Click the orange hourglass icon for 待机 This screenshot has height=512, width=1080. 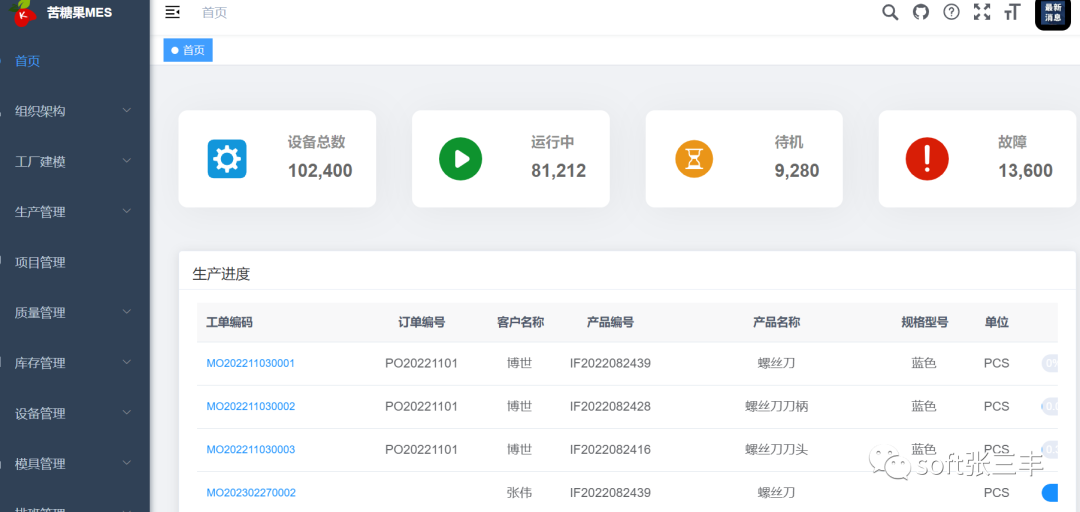(x=694, y=159)
